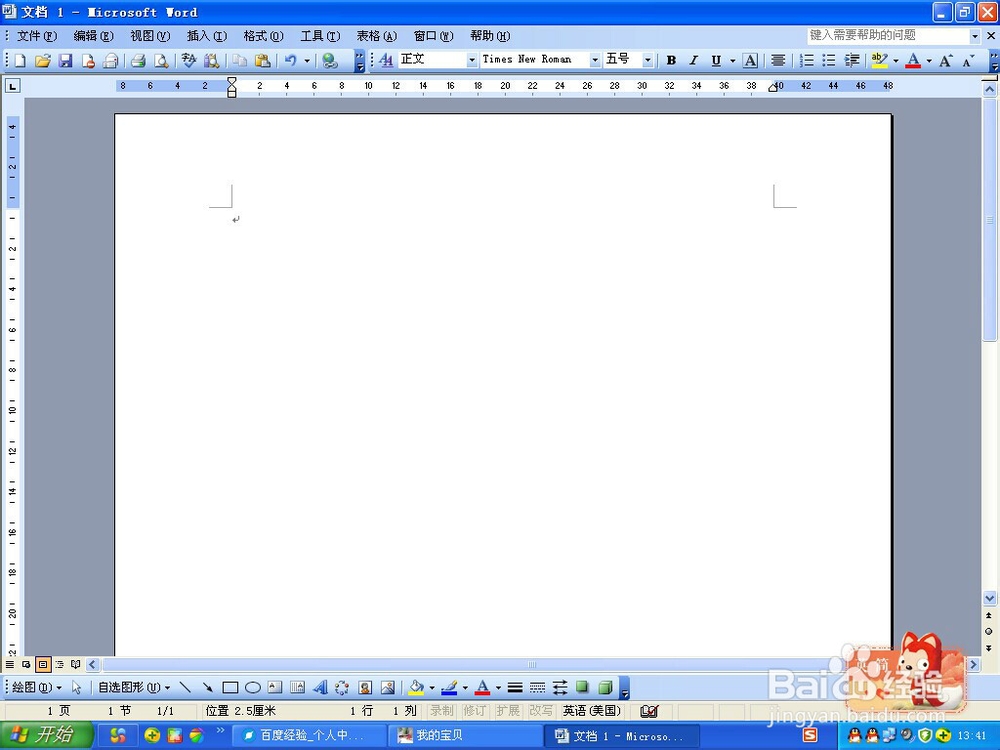Switch to 我的宝贝 taskbar window
The height and width of the screenshot is (750, 1000).
tap(464, 735)
